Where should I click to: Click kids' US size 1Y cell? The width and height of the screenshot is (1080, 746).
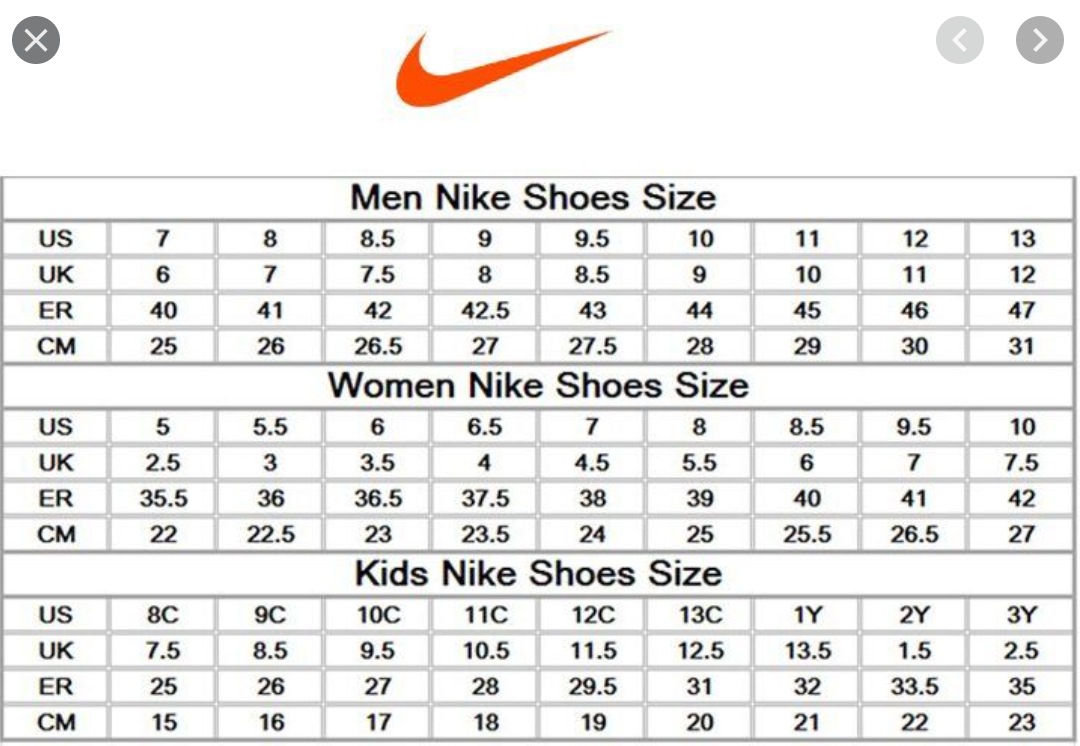point(807,615)
